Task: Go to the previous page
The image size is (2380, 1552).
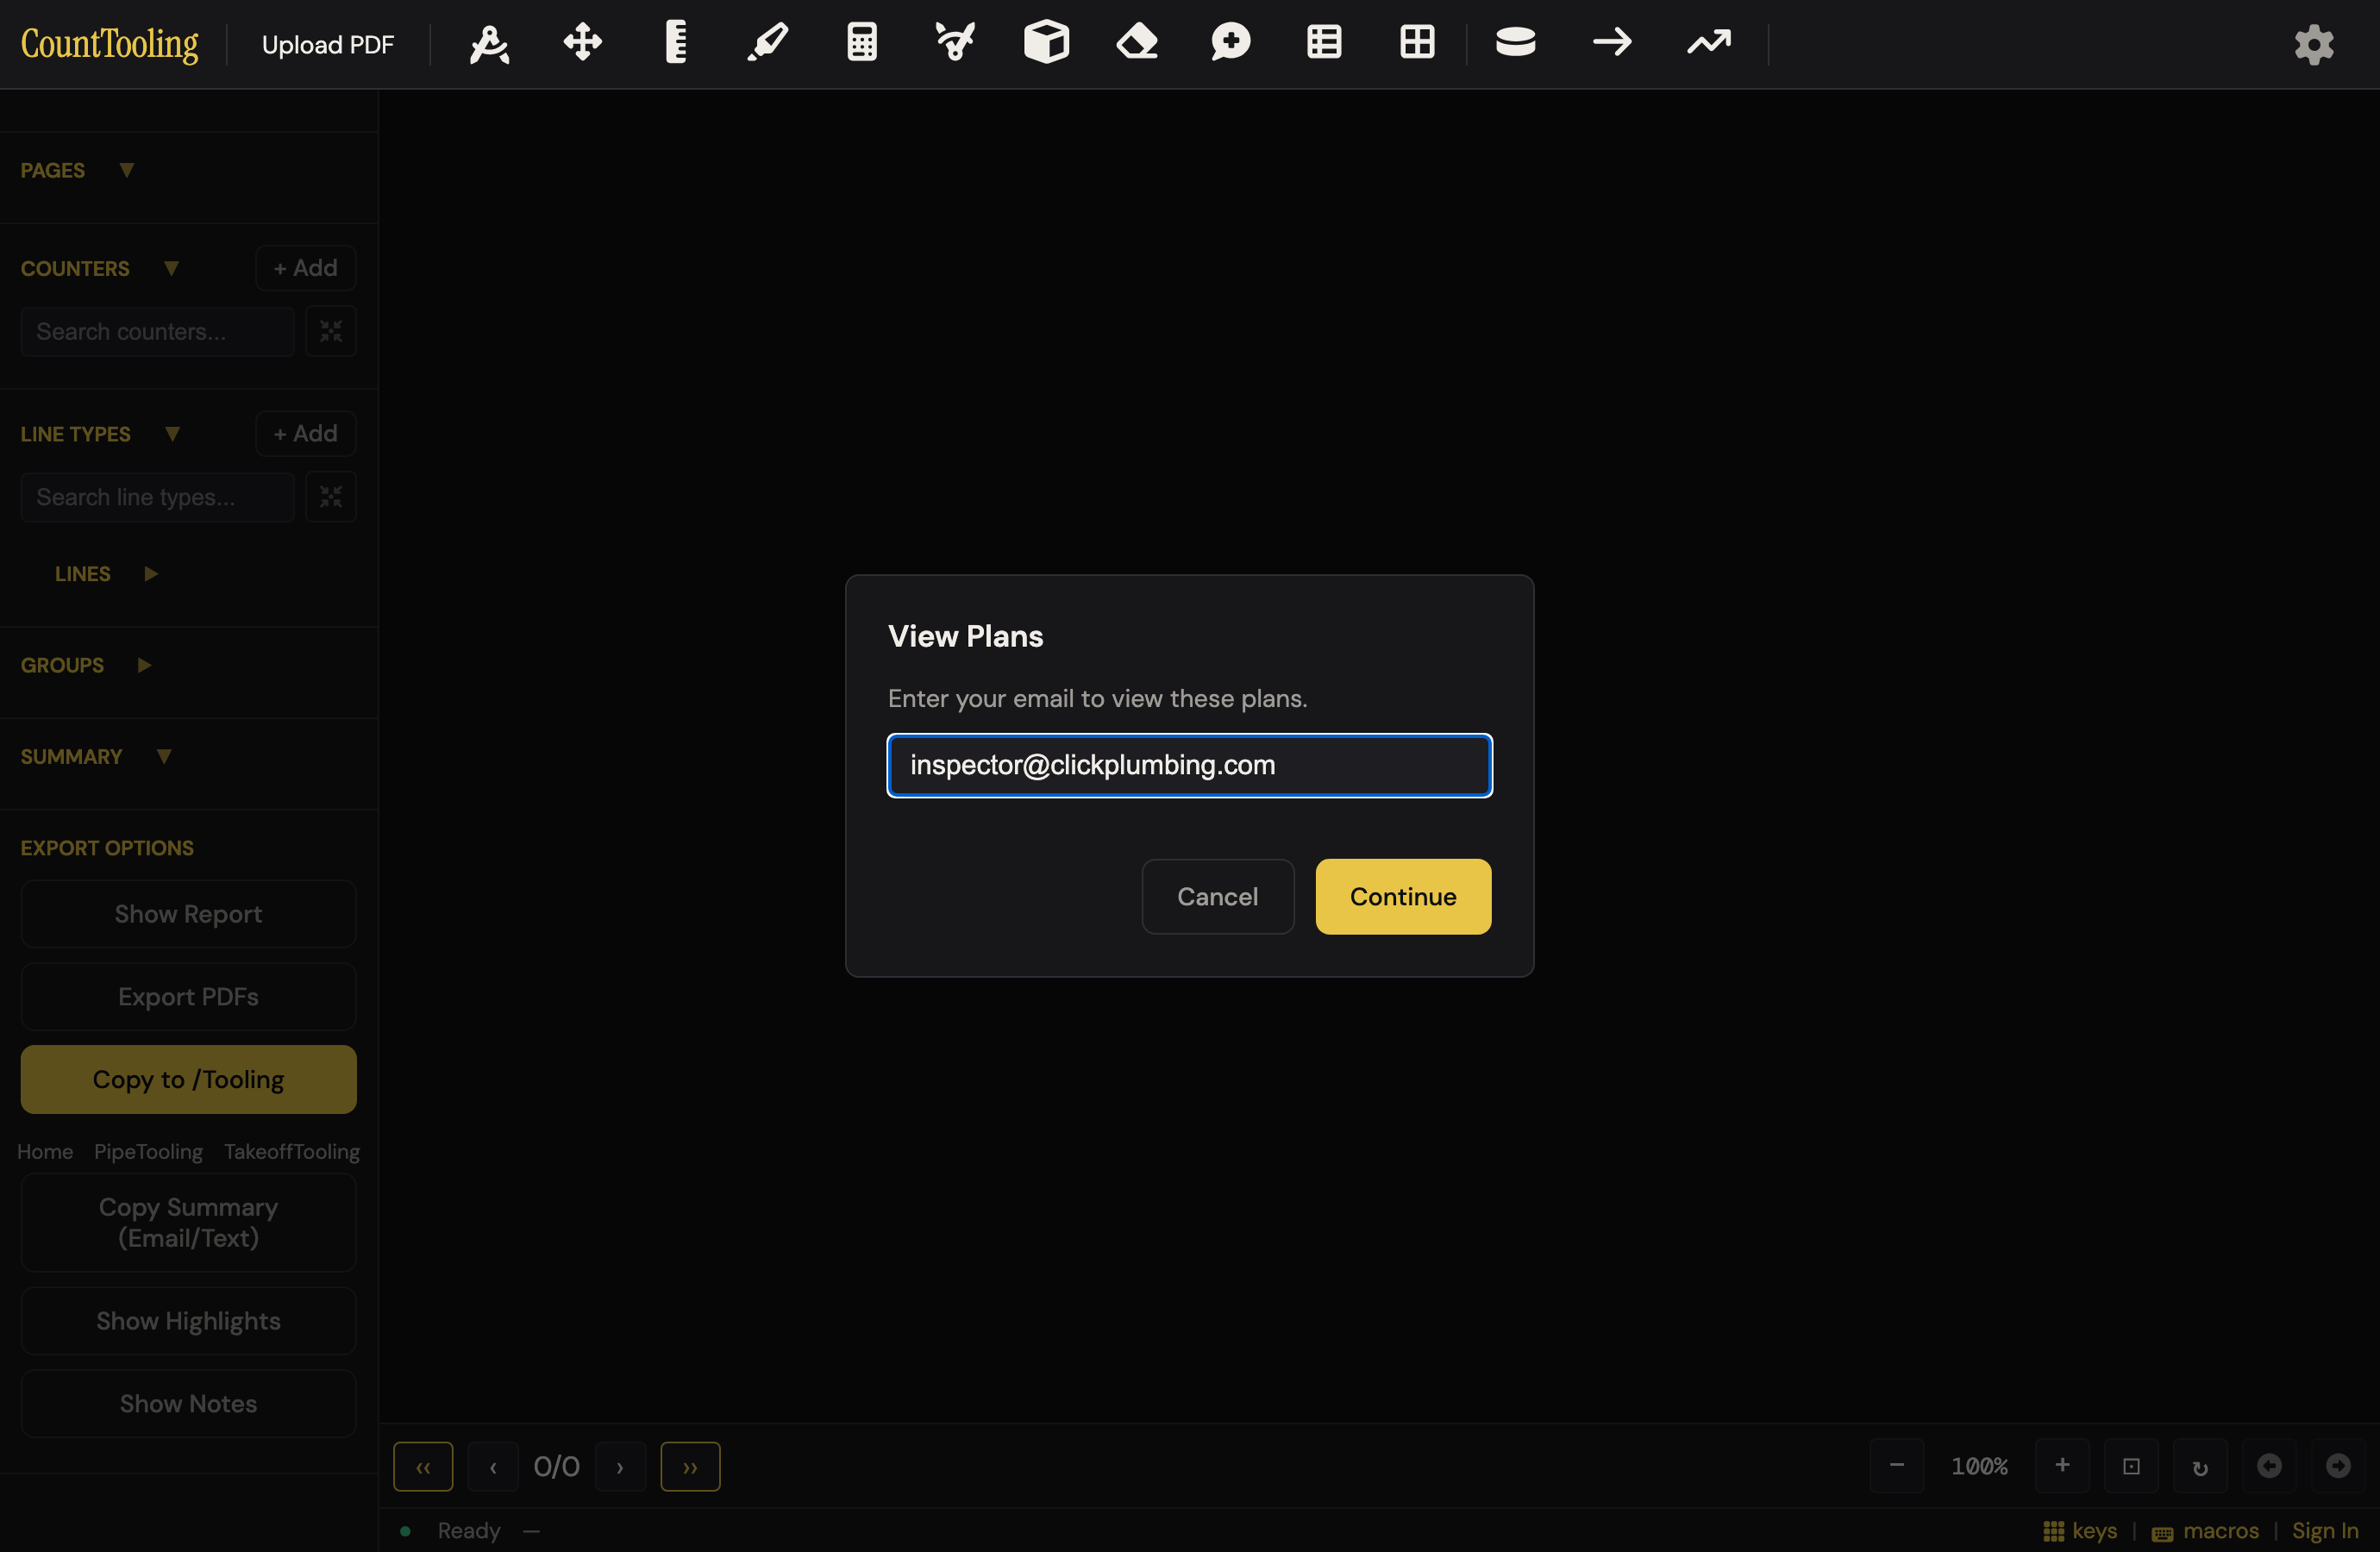Action: tap(493, 1467)
